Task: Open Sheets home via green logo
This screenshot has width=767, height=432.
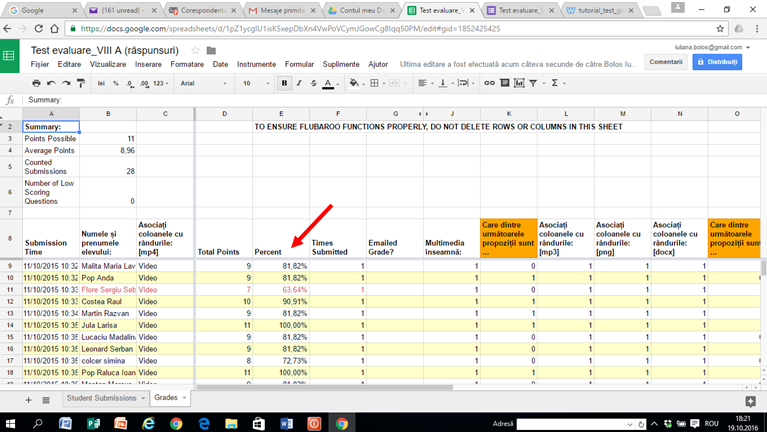Action: point(9,55)
